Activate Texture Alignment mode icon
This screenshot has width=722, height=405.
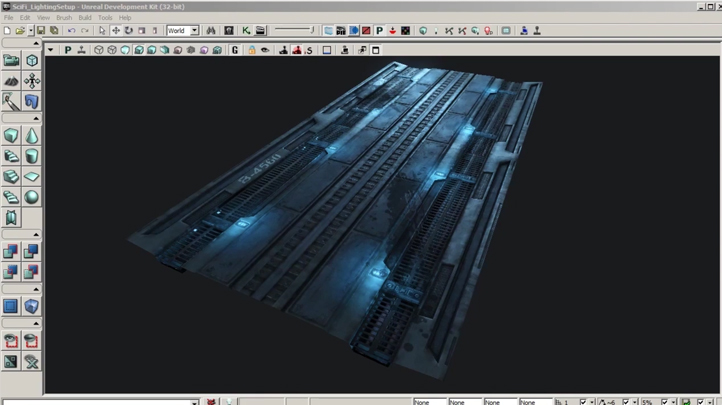tap(32, 81)
